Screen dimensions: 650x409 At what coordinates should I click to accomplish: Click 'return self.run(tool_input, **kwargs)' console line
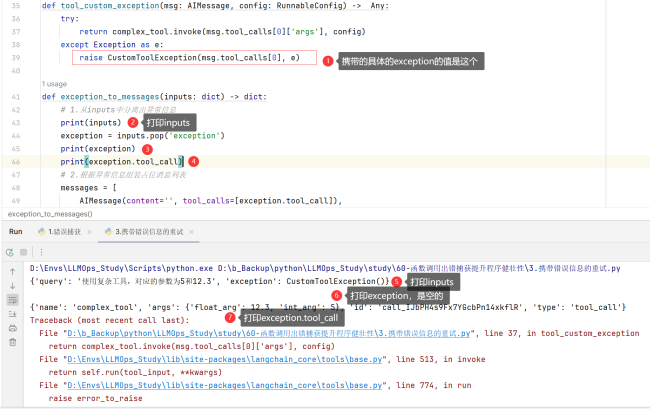(135, 372)
